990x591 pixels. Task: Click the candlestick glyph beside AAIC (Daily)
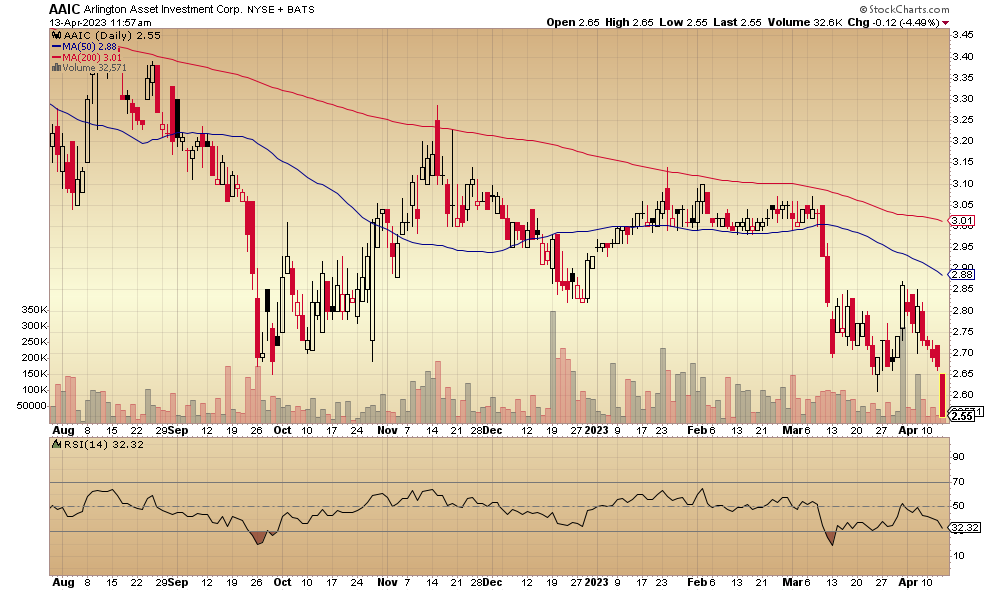pyautogui.click(x=57, y=36)
